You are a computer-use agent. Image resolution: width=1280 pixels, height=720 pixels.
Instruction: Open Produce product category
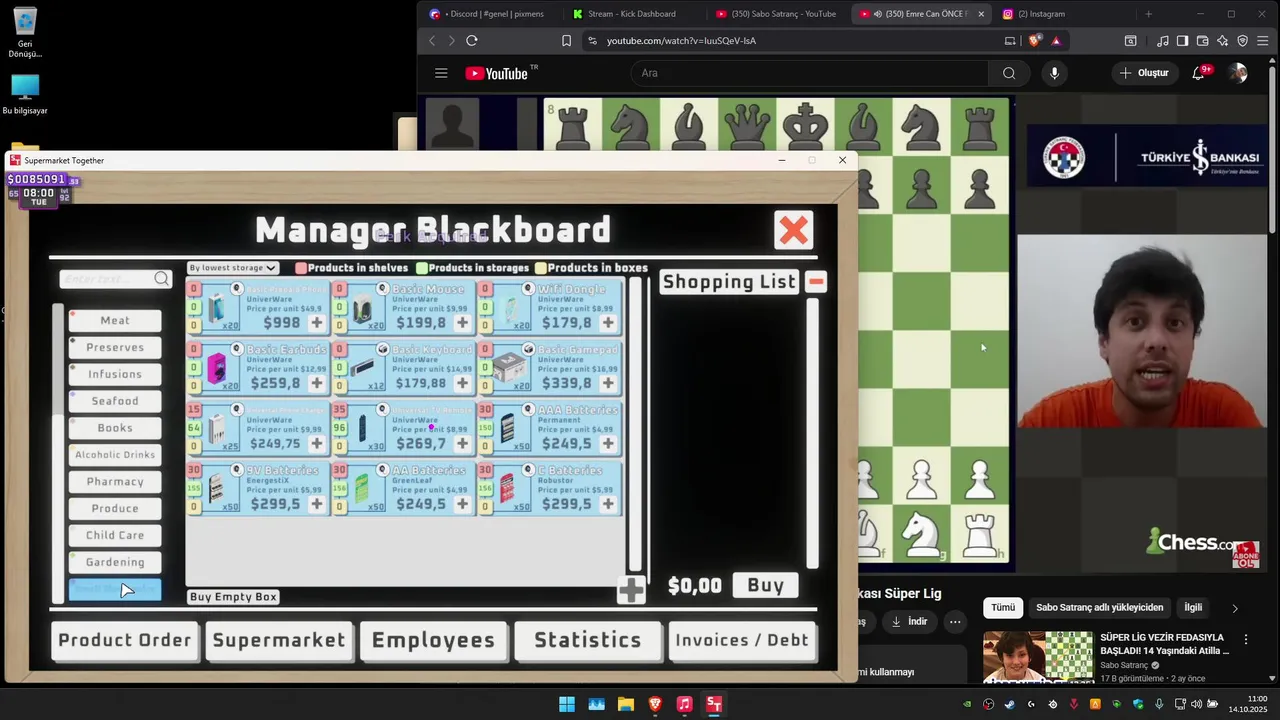tap(115, 508)
